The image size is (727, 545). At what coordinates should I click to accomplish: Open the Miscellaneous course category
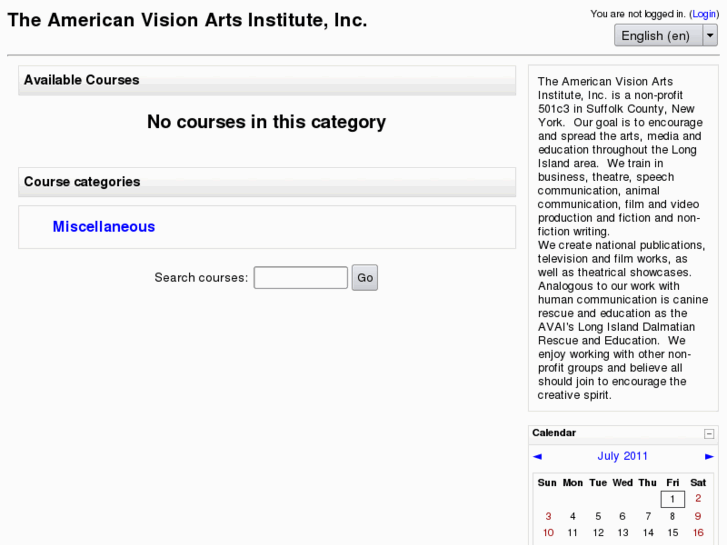pyautogui.click(x=104, y=227)
